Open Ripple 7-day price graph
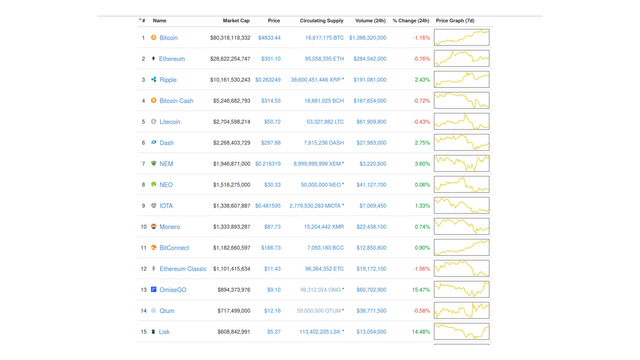The height and width of the screenshot is (360, 640). 462,79
